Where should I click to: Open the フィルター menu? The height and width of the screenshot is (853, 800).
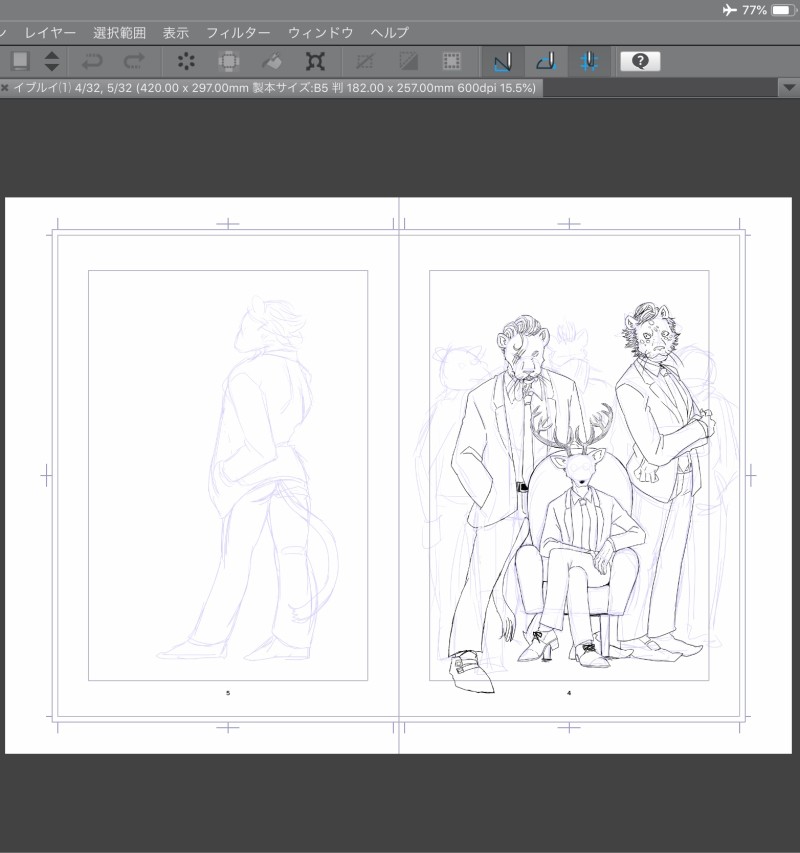click(238, 32)
